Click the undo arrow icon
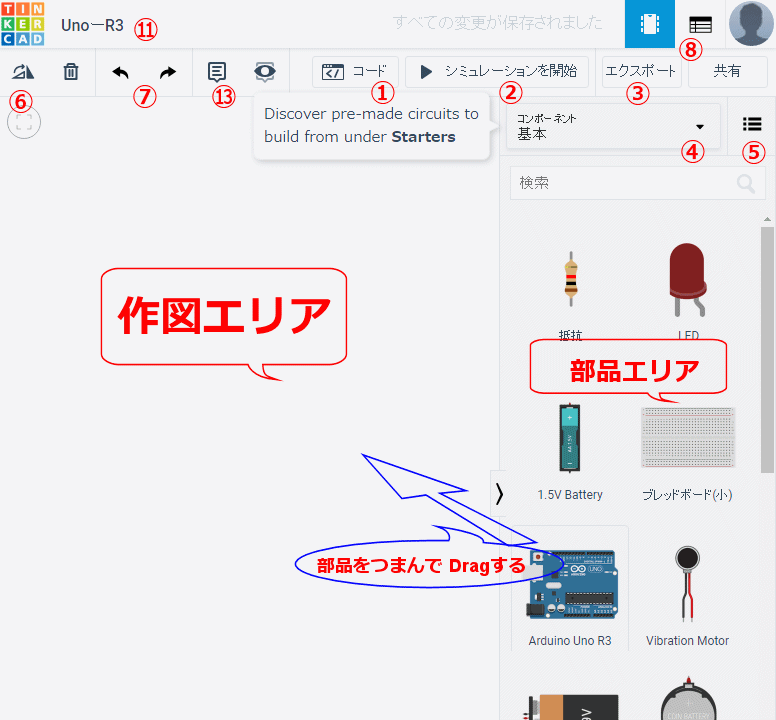This screenshot has width=776, height=720. click(x=120, y=72)
